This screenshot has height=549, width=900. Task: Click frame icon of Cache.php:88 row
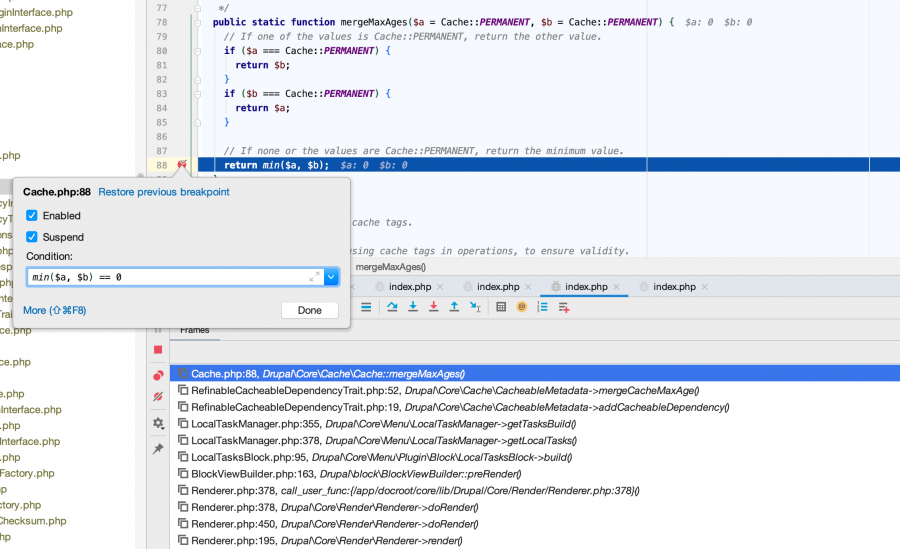183,373
